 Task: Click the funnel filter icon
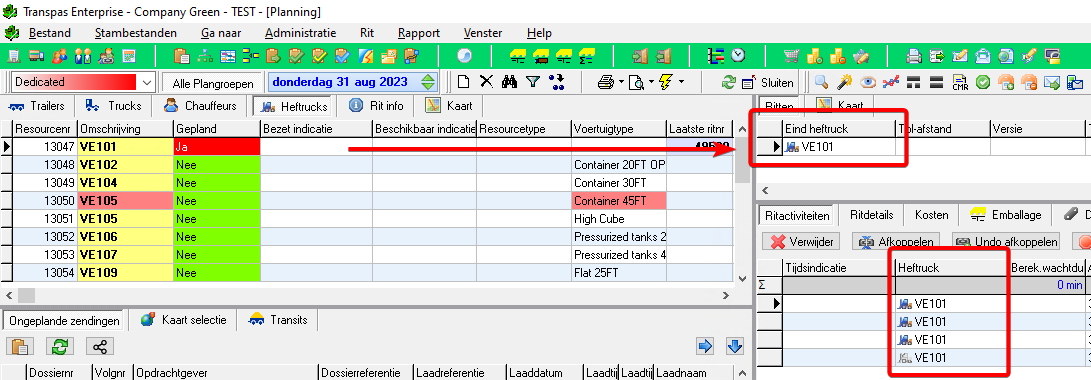(533, 82)
